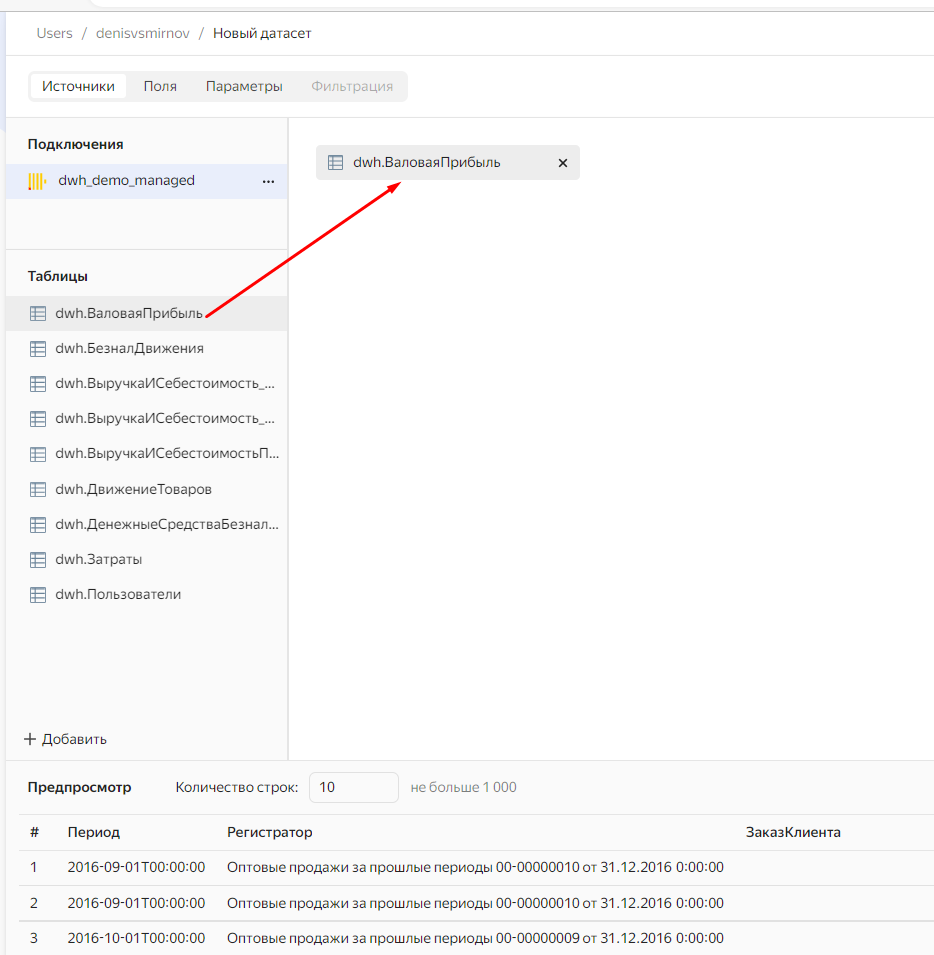Click table icon next to dwh.Пользователи
The height and width of the screenshot is (955, 934).
pyautogui.click(x=38, y=595)
